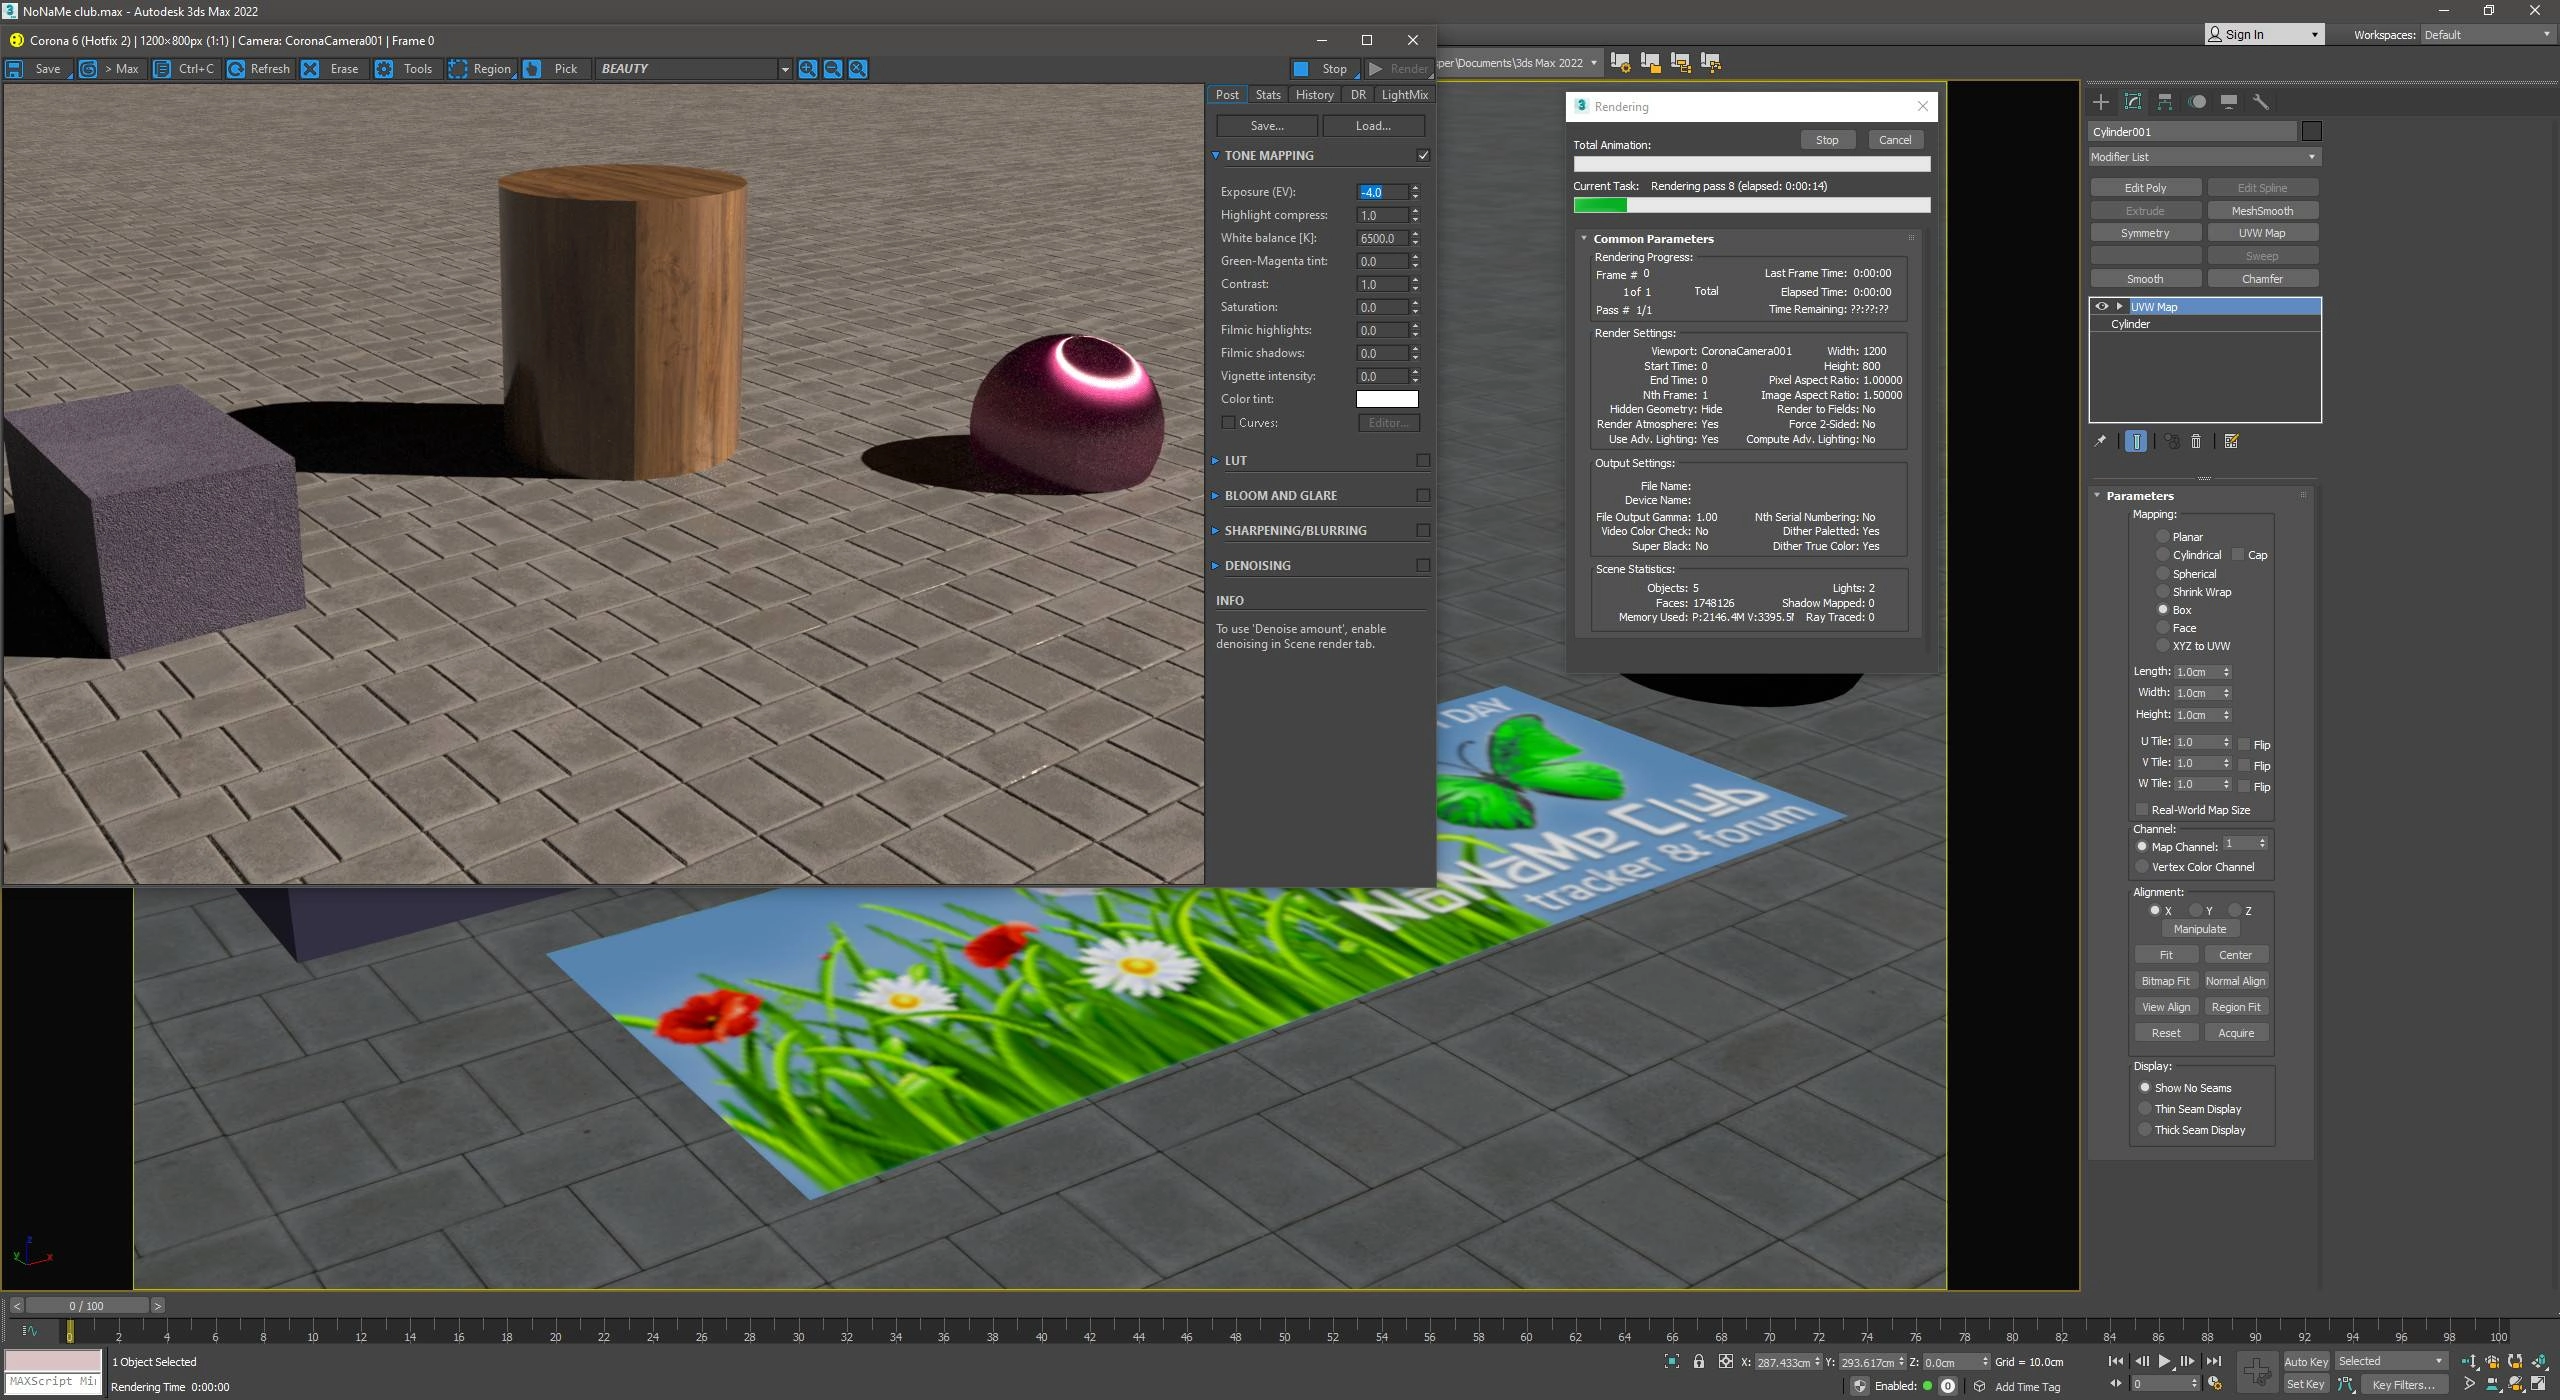This screenshot has height=1400, width=2560.
Task: Click the Refresh icon in Corona toolbar
Action: [236, 69]
